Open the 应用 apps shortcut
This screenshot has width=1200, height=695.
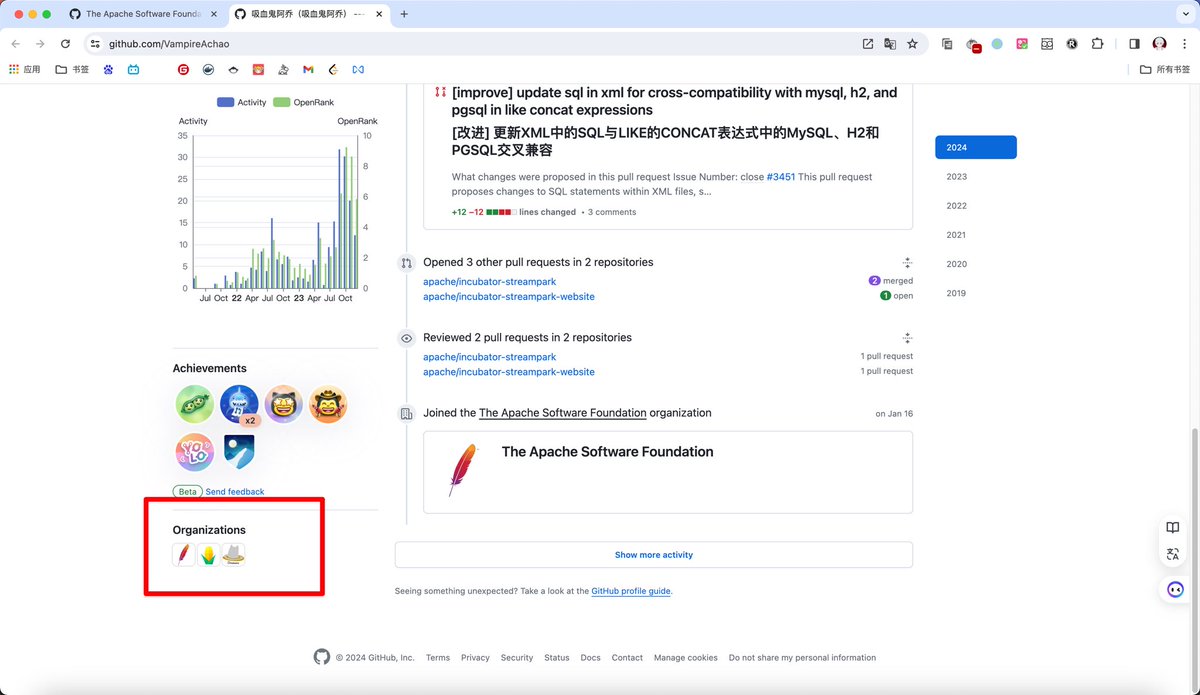tap(24, 69)
